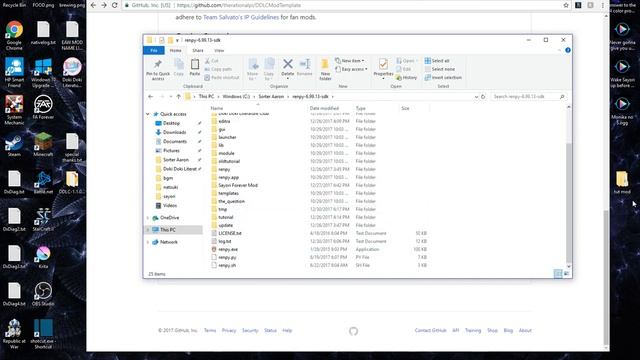Select the renpy.sh file

(x=227, y=265)
